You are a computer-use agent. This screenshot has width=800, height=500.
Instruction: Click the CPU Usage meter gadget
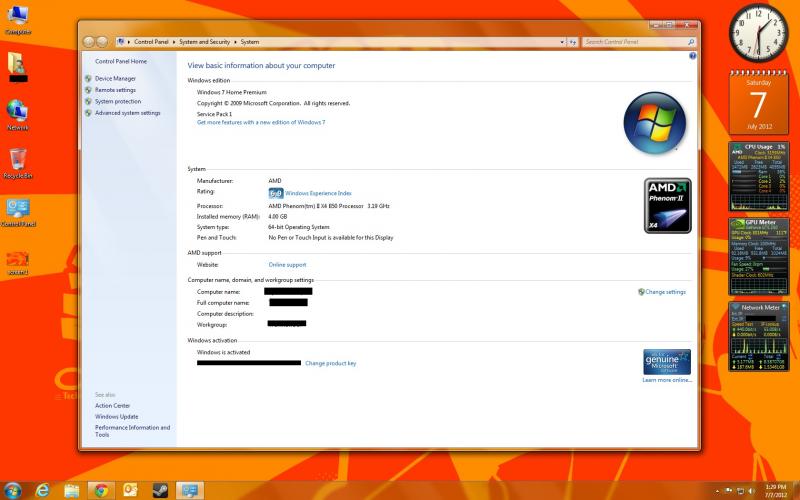coord(759,177)
